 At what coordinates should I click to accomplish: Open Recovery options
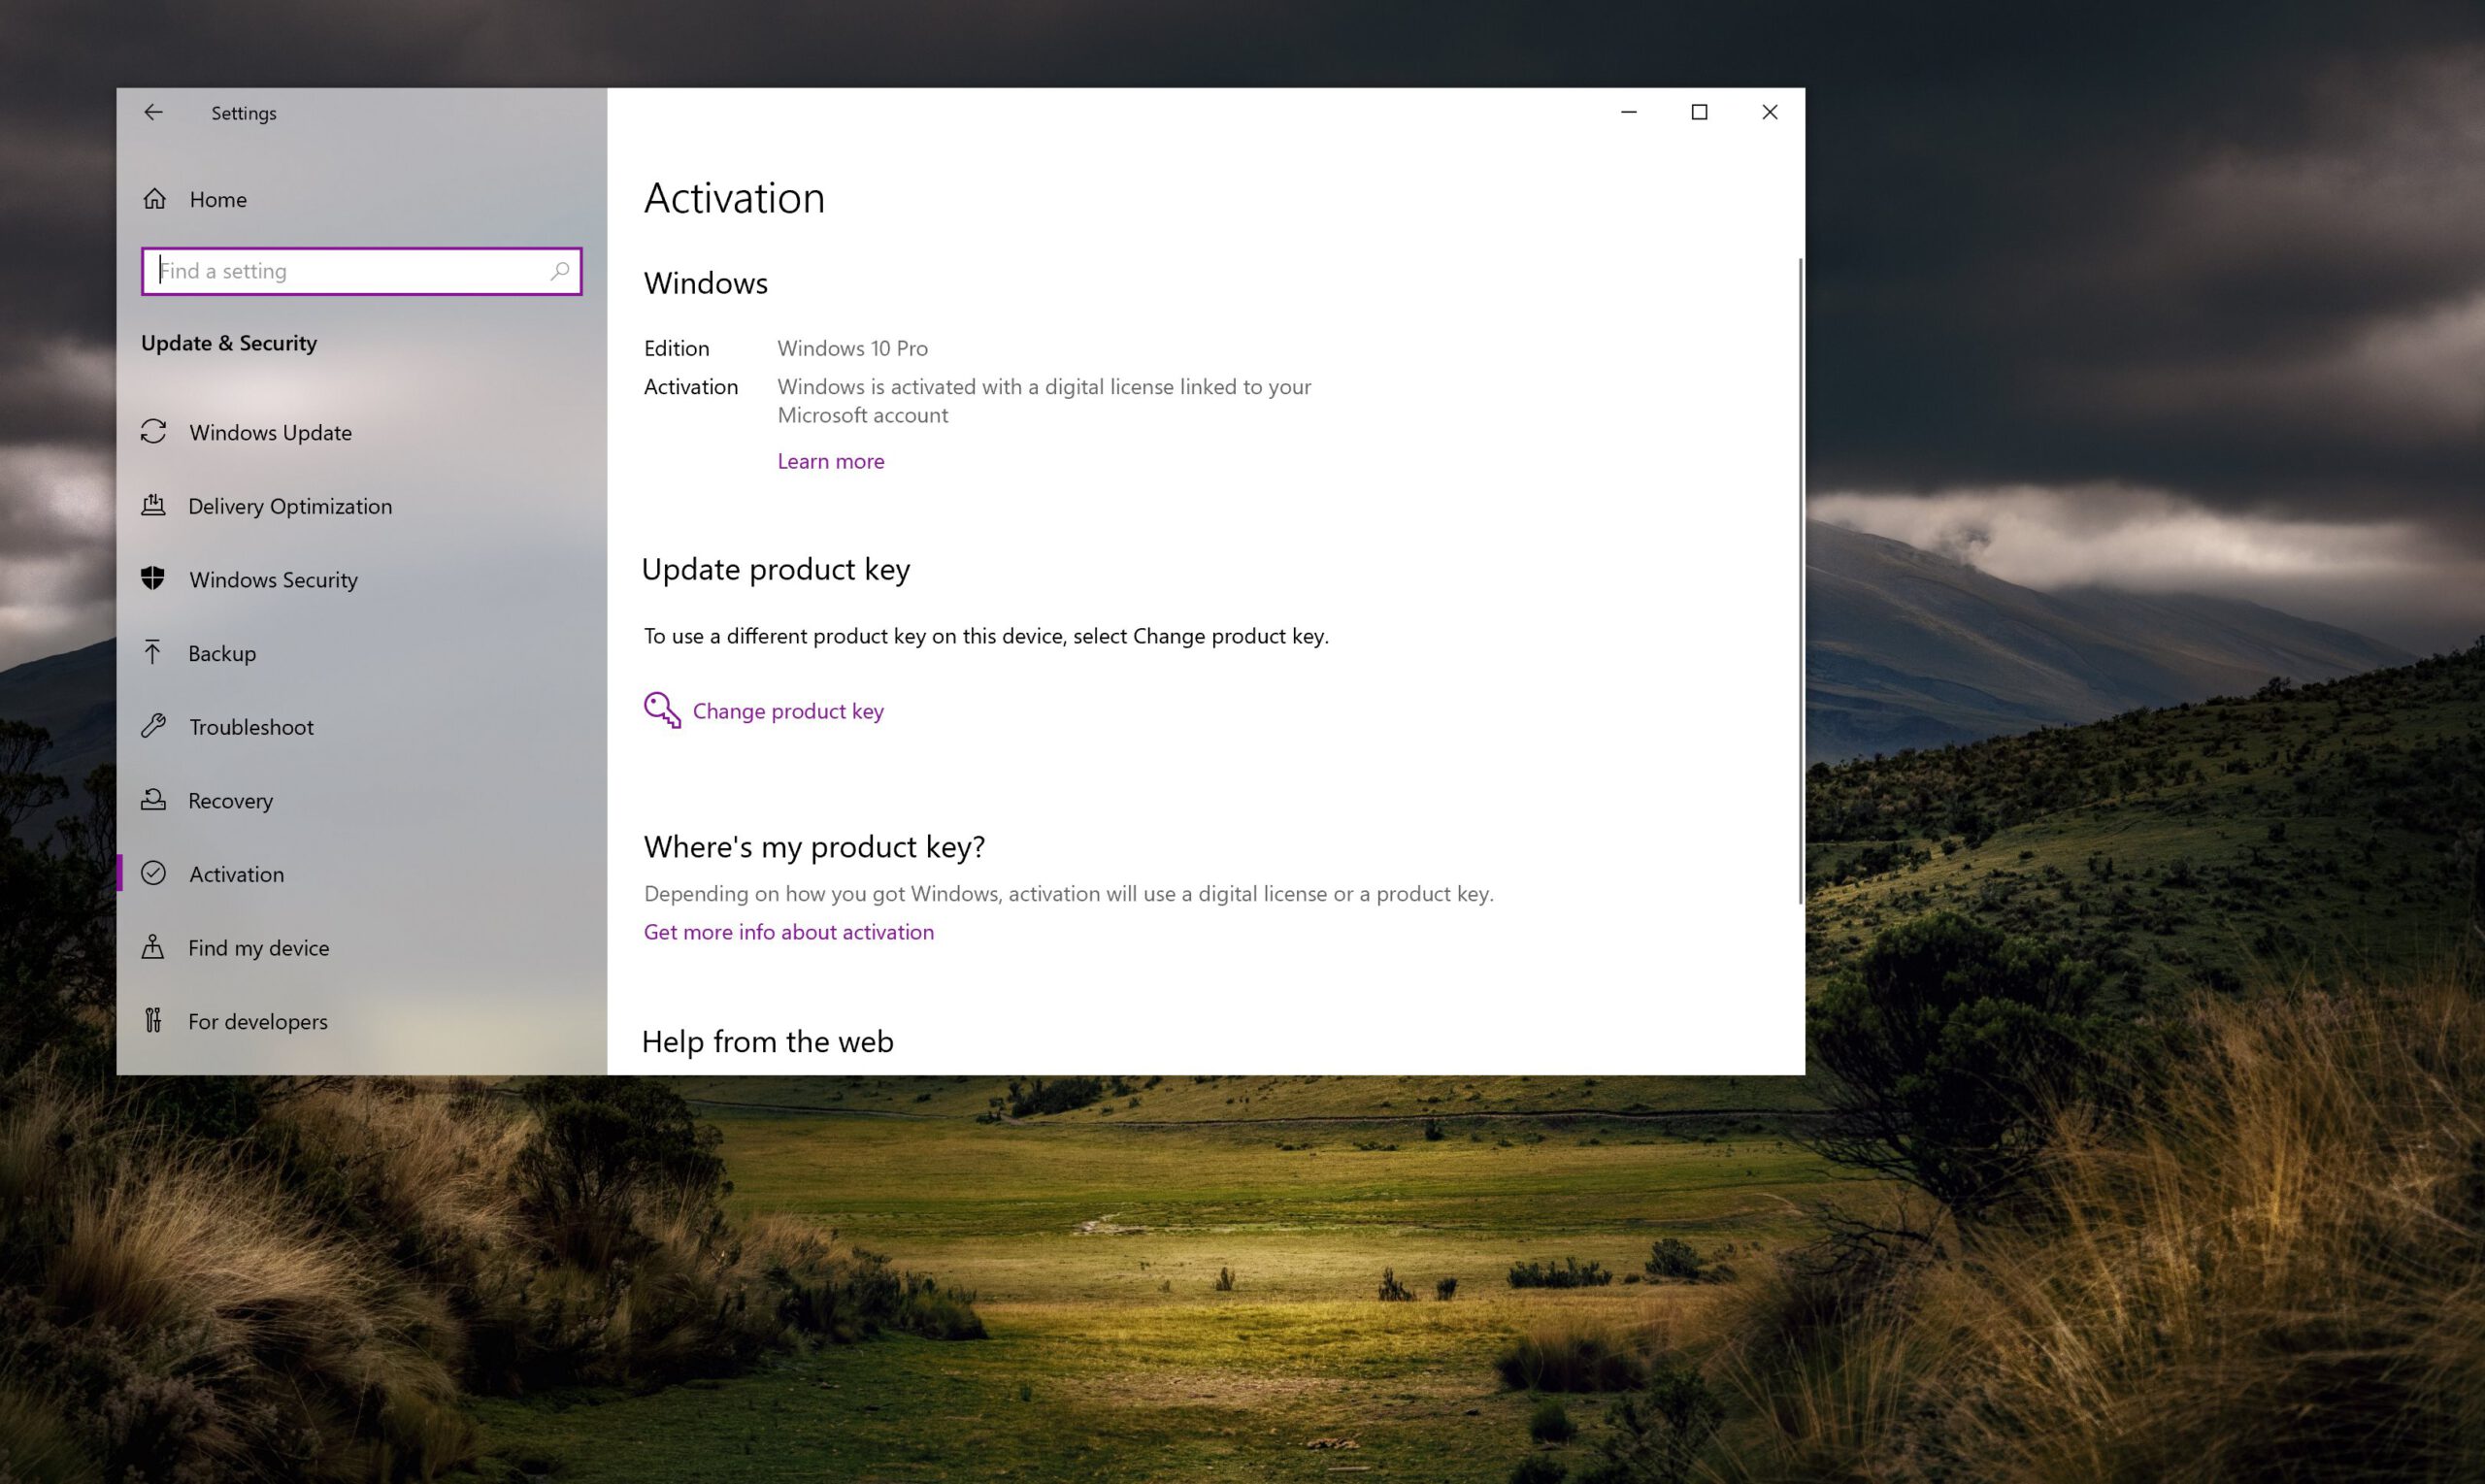pyautogui.click(x=361, y=800)
